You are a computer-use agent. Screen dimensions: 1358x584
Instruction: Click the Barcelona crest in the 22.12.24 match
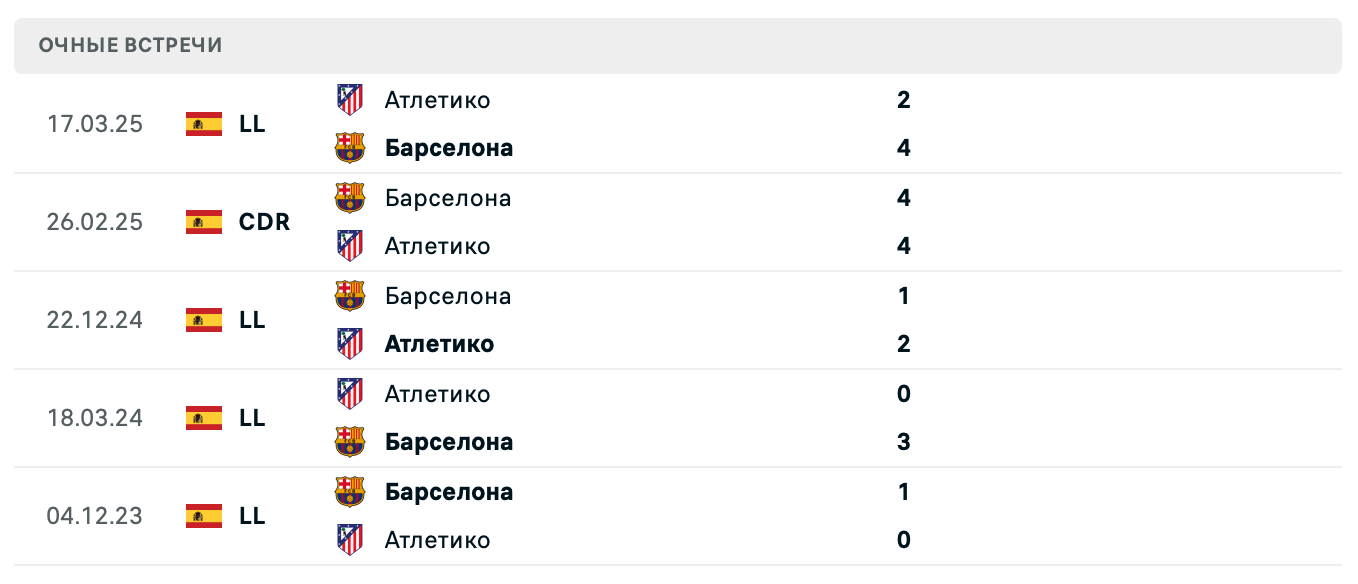tap(350, 296)
